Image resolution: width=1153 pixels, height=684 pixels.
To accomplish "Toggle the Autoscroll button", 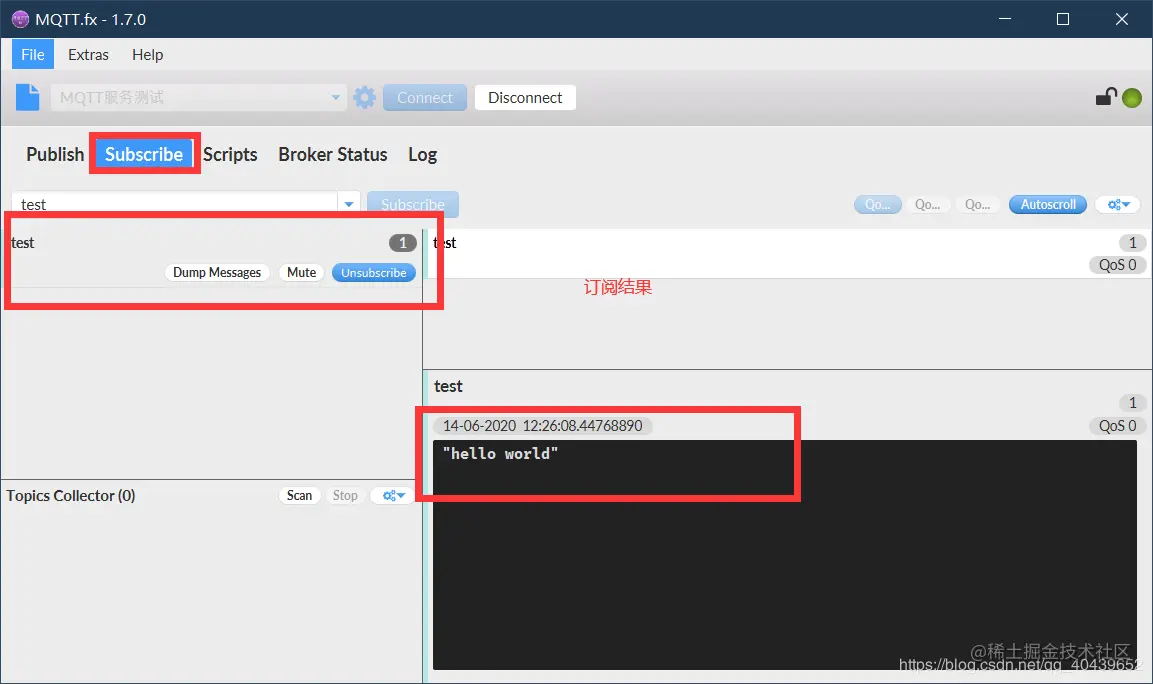I will point(1048,204).
